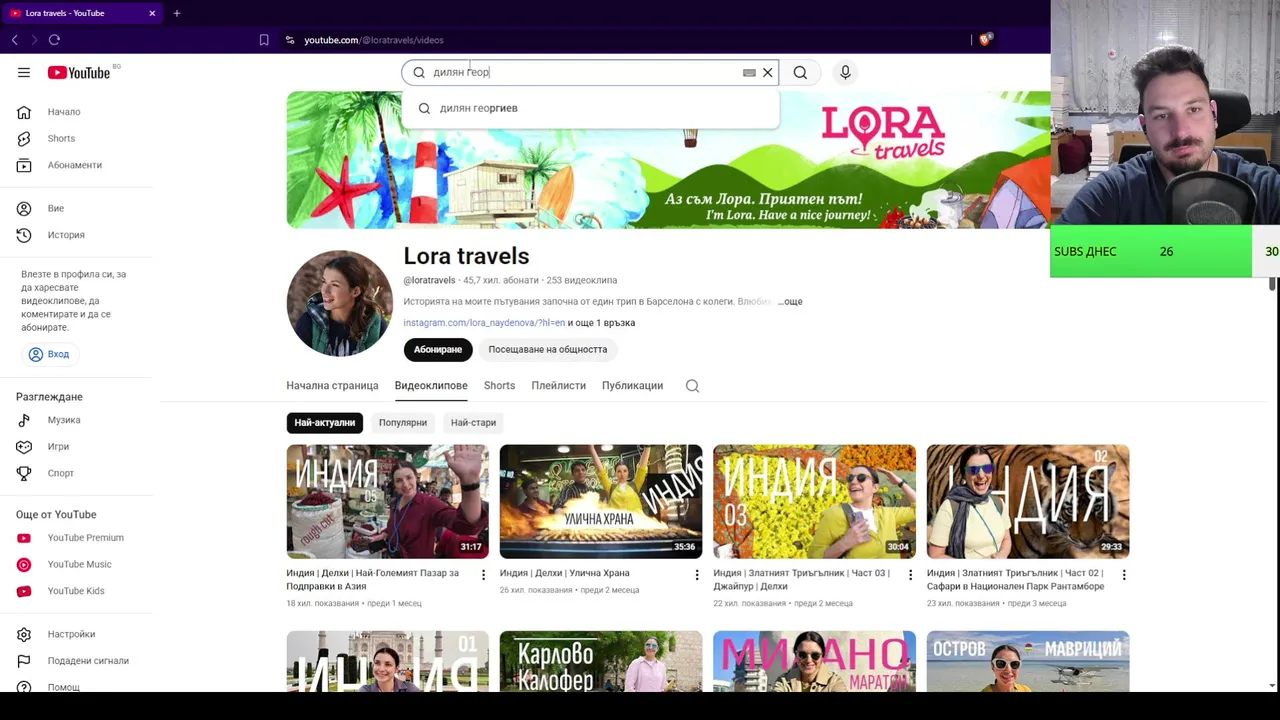This screenshot has width=1280, height=720.
Task: Switch to Видеоклипове tab
Action: coord(431,385)
